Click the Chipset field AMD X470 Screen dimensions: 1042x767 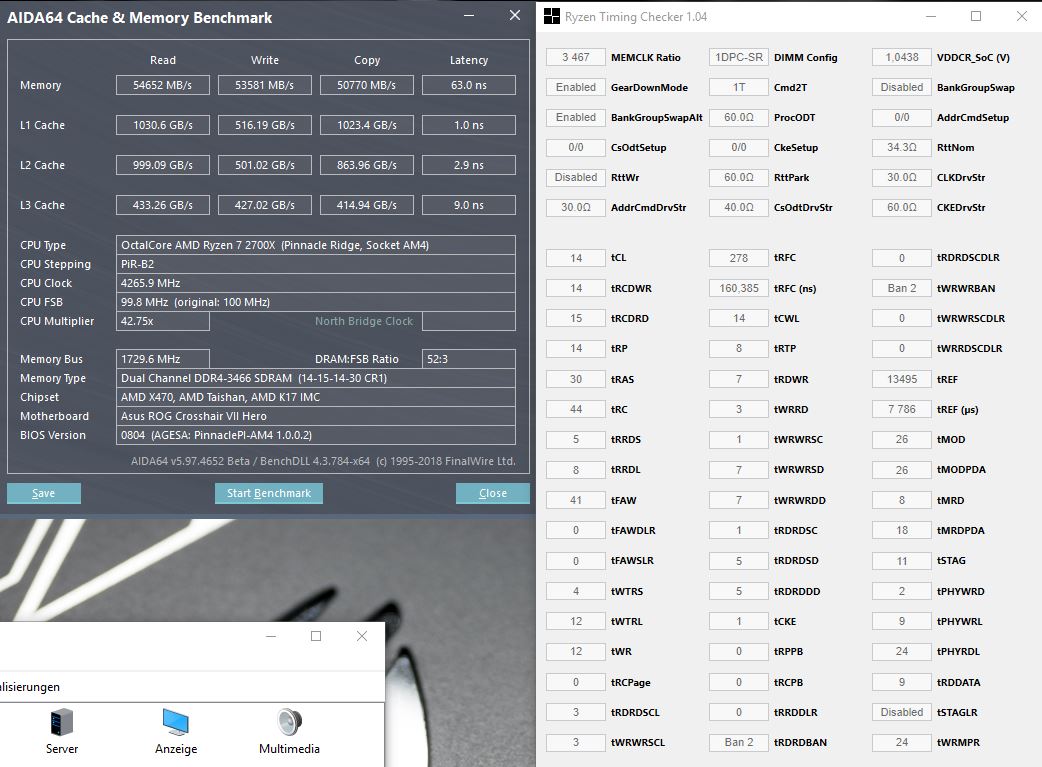316,397
